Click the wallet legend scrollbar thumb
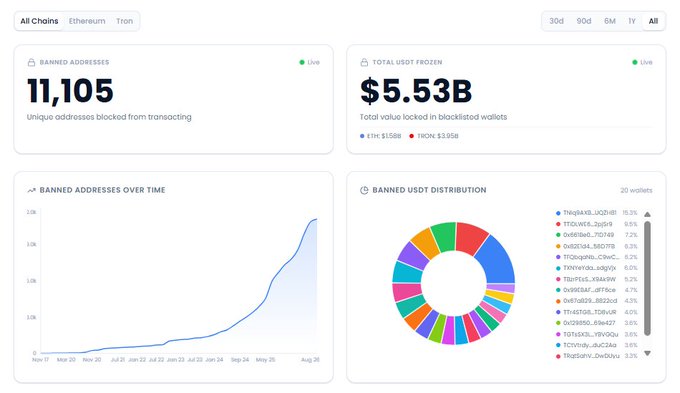680x393 pixels. click(x=647, y=278)
